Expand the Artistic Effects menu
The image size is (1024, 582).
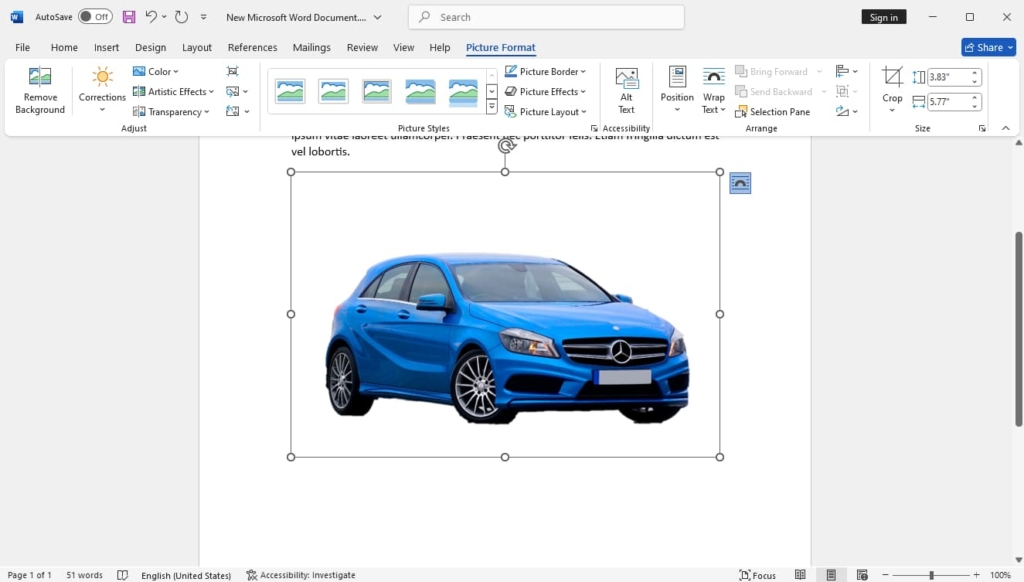pos(173,91)
